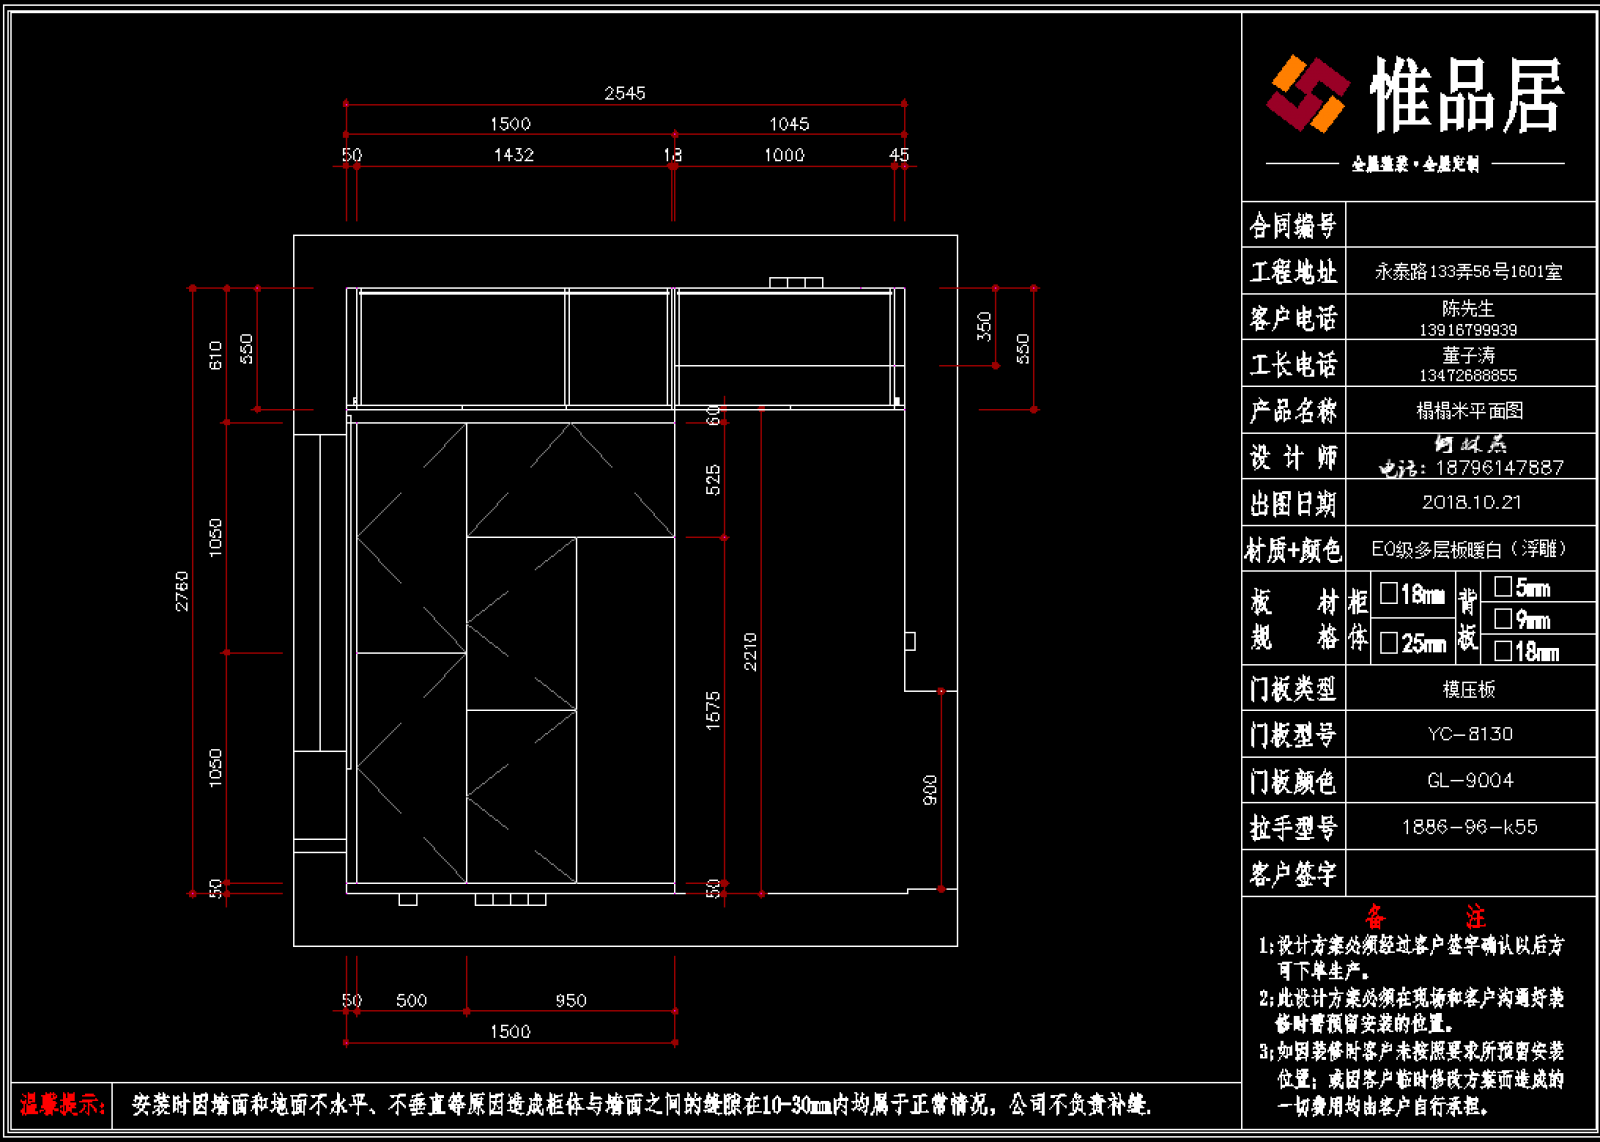Screen dimensions: 1600x1142
Task: Tick the 25mm cabinet body checkbox
Action: point(1388,643)
